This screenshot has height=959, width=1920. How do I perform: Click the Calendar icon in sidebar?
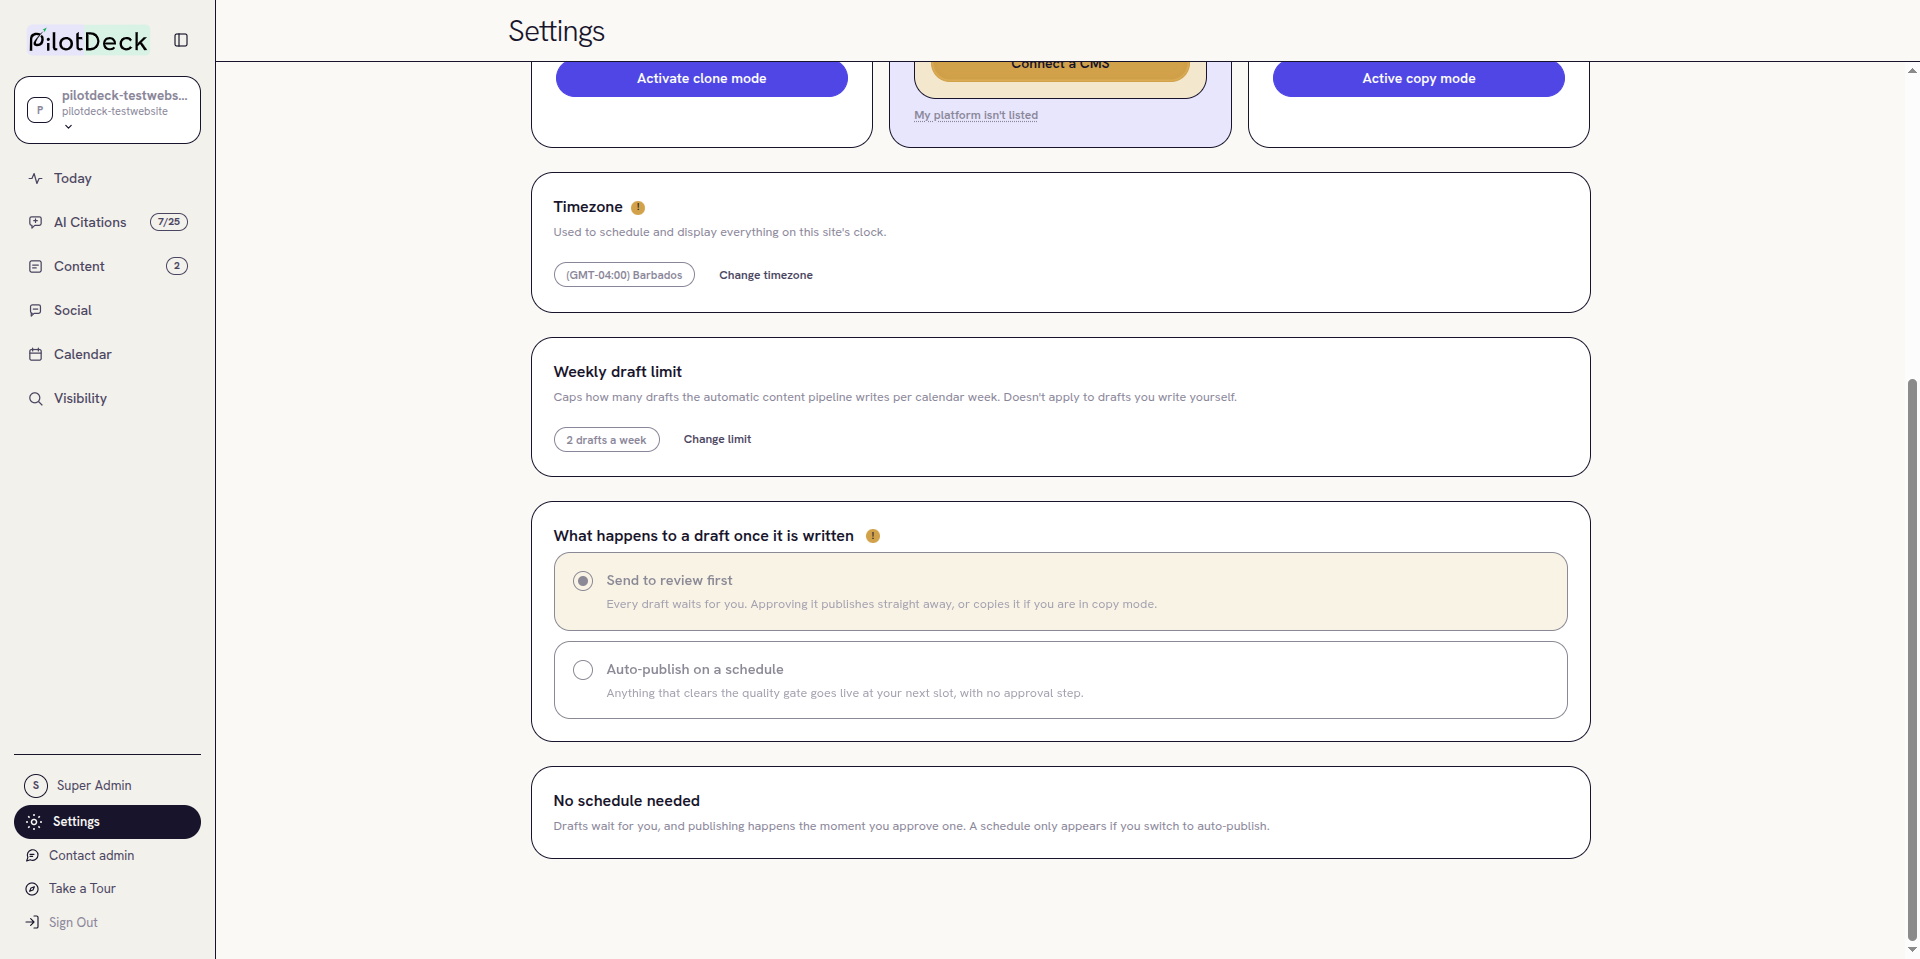point(36,354)
